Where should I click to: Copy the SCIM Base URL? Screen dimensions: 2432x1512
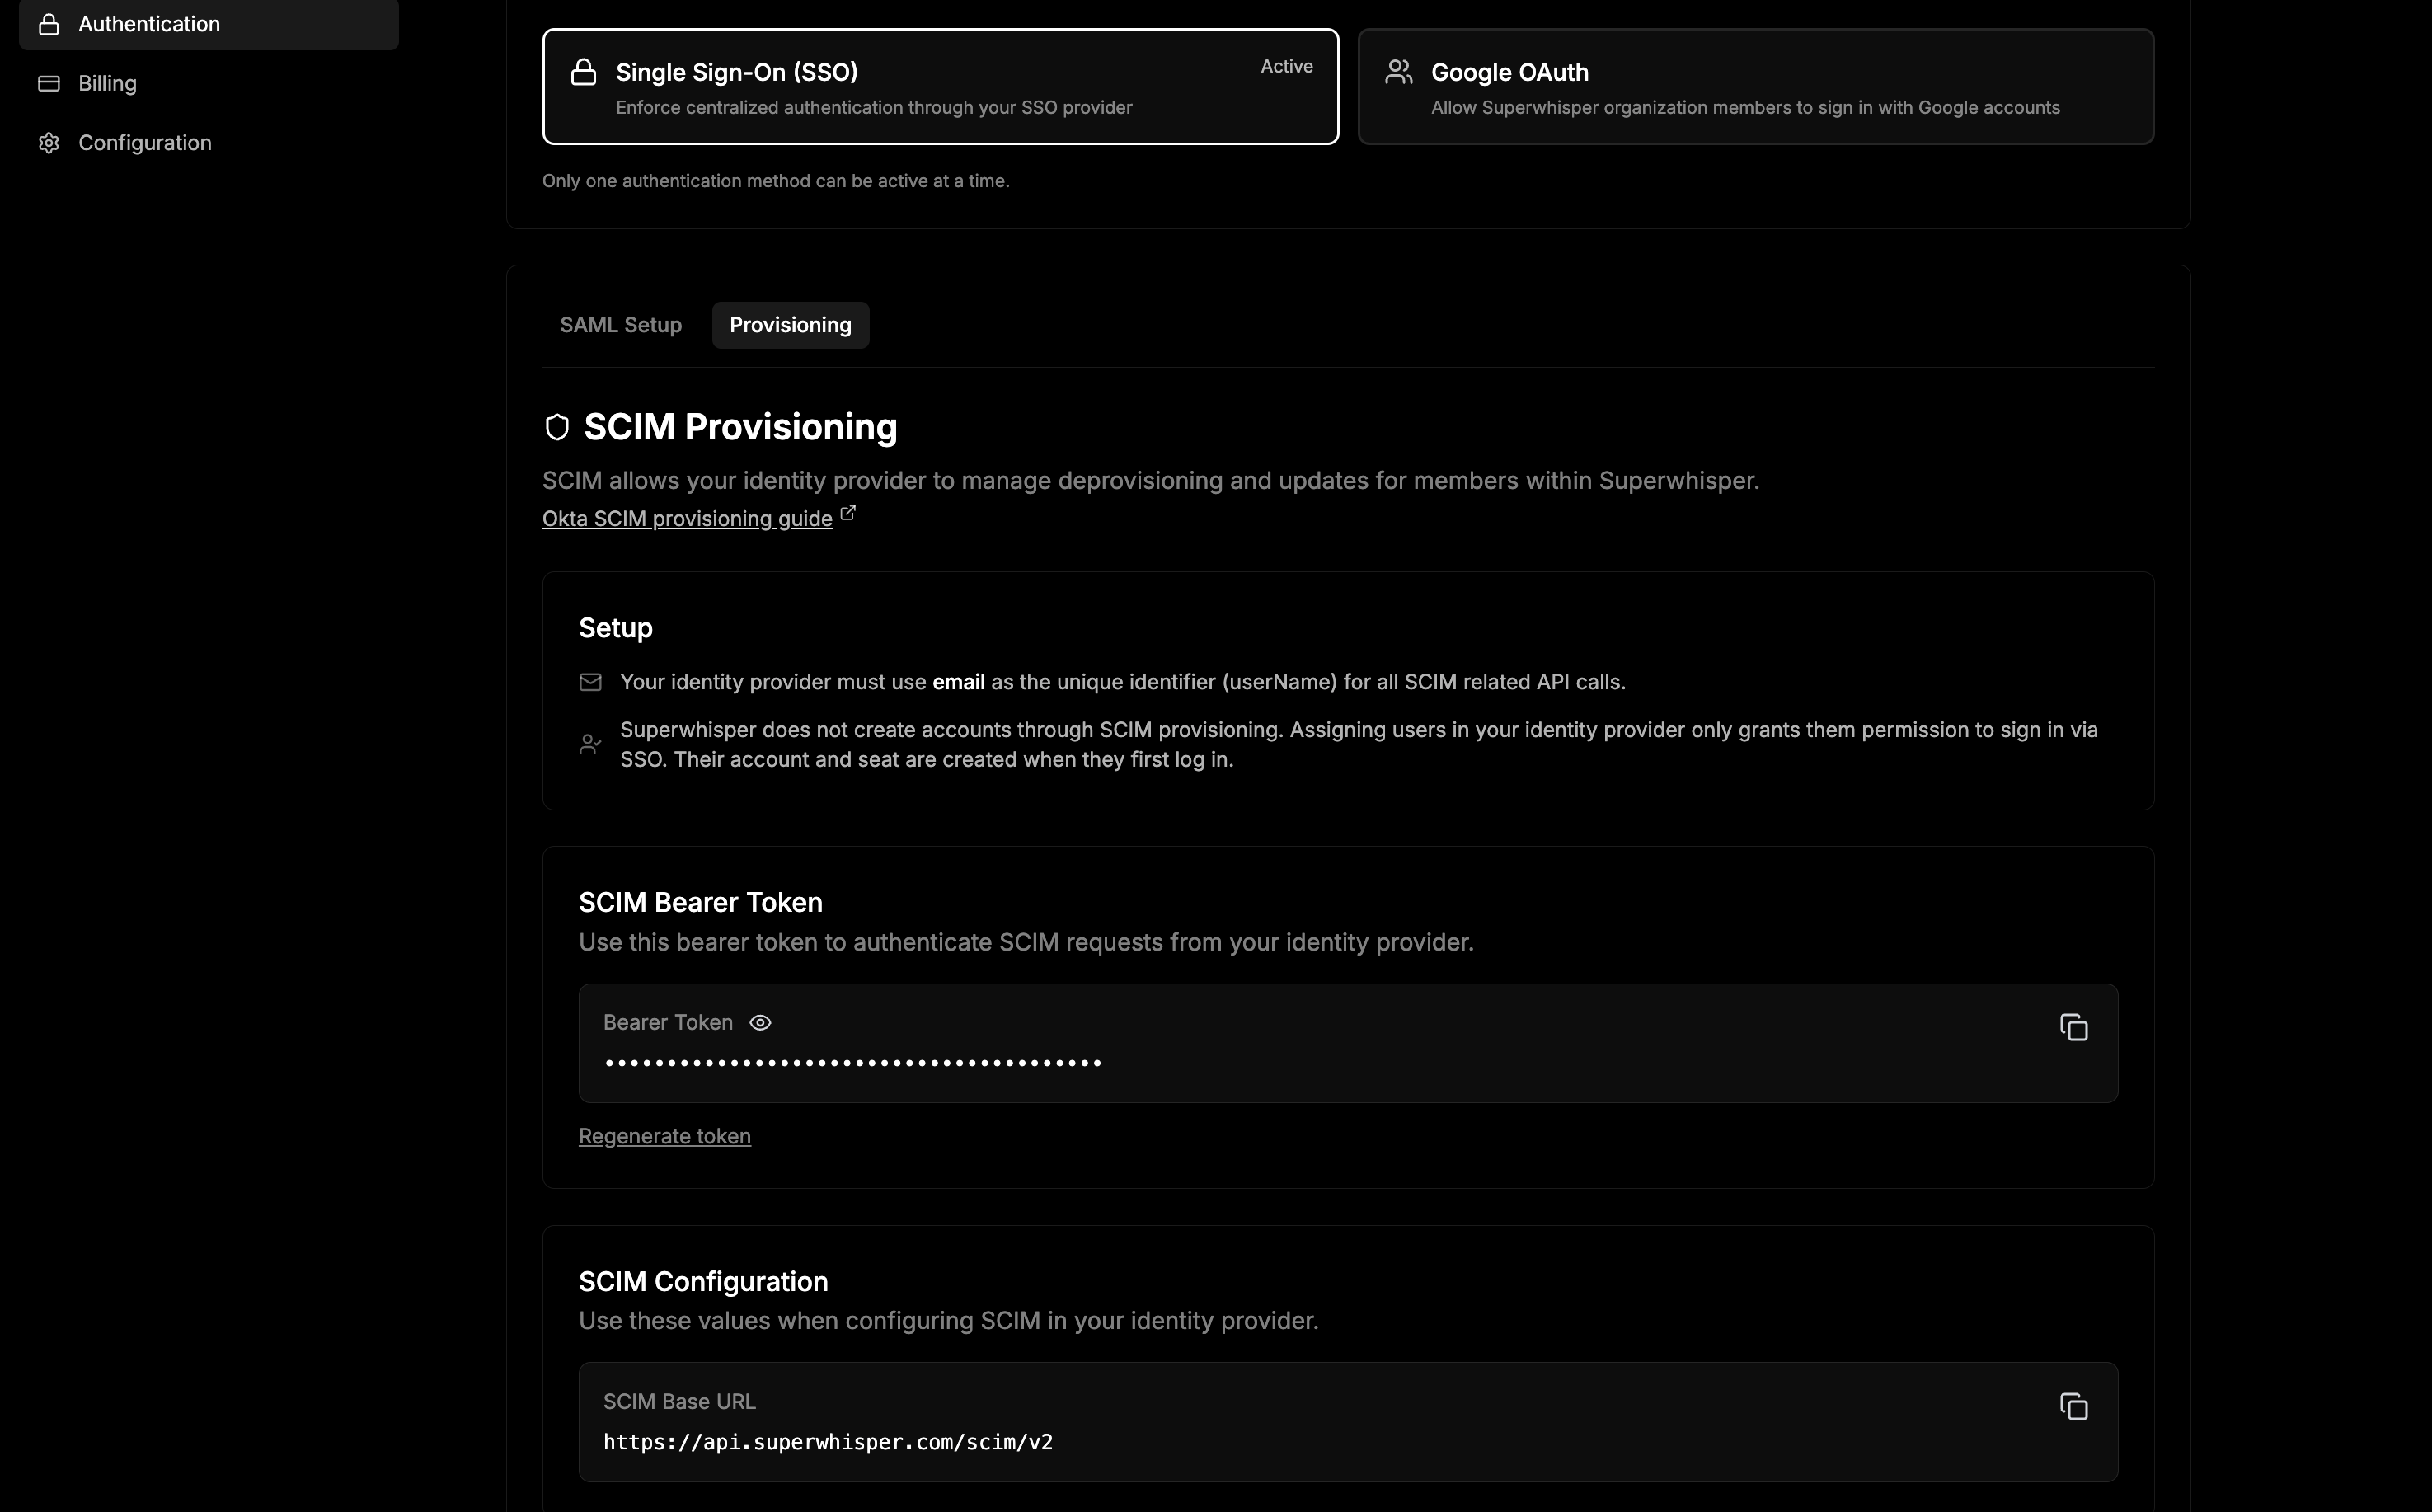coord(2073,1406)
